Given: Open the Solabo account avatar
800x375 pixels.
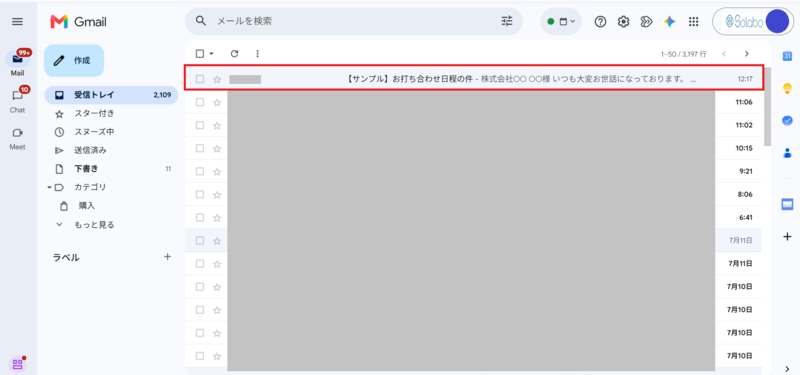Looking at the screenshot, I should click(778, 21).
